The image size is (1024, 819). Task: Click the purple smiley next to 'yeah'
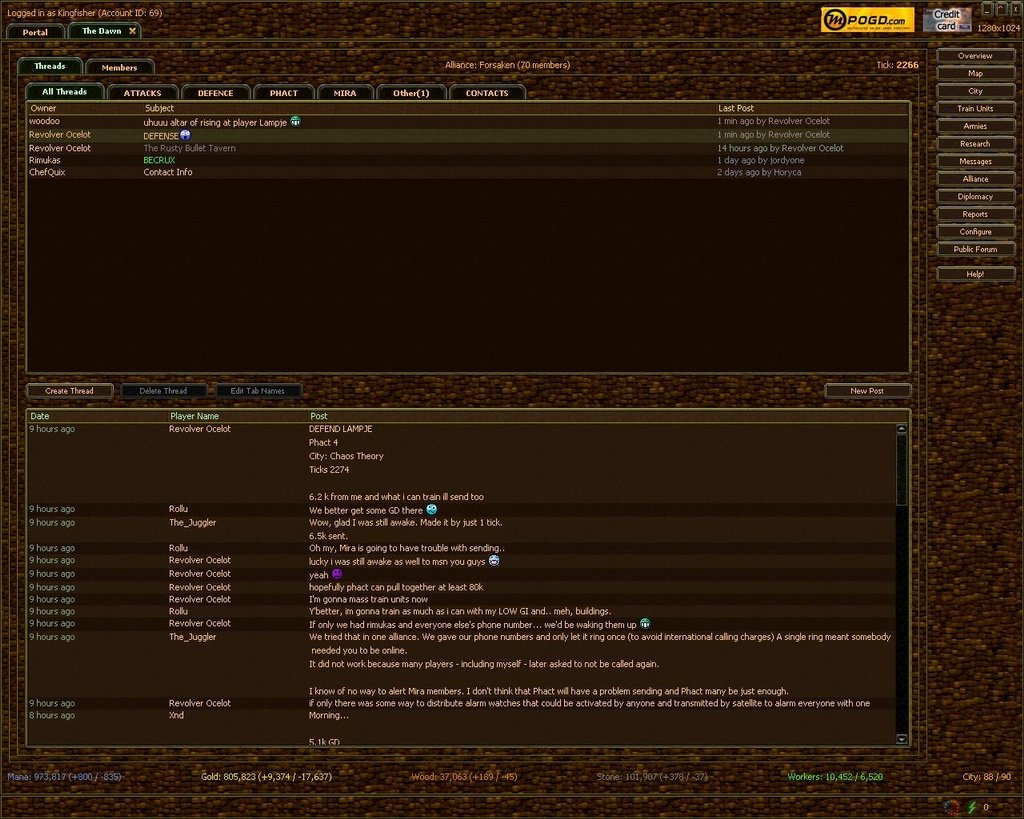coord(337,574)
